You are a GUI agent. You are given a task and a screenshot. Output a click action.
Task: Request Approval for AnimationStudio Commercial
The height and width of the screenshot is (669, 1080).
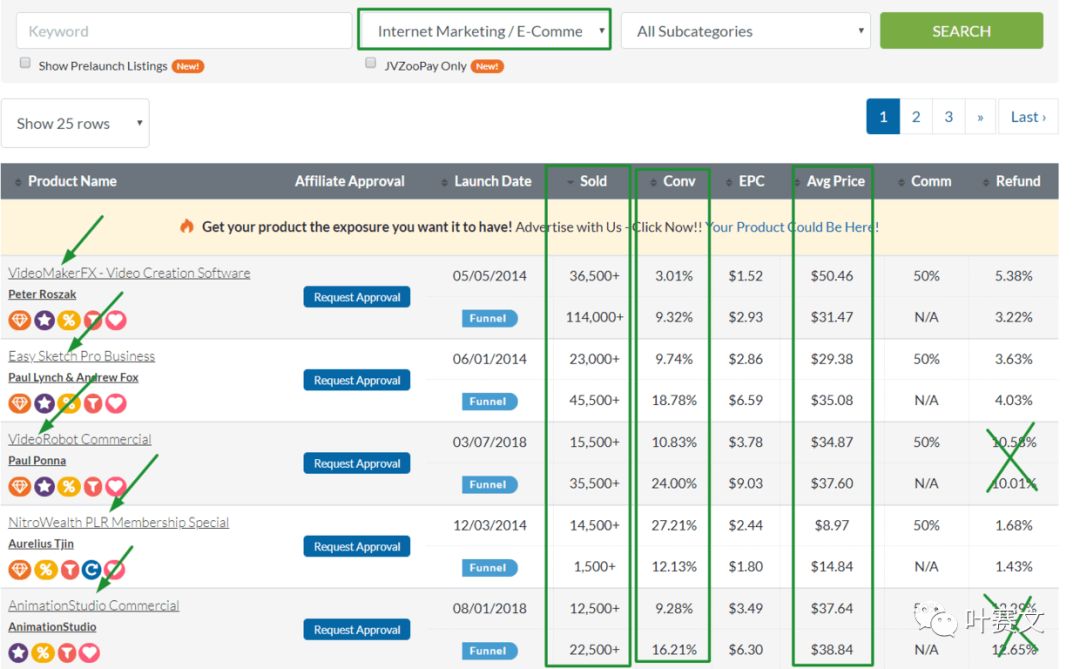(357, 630)
